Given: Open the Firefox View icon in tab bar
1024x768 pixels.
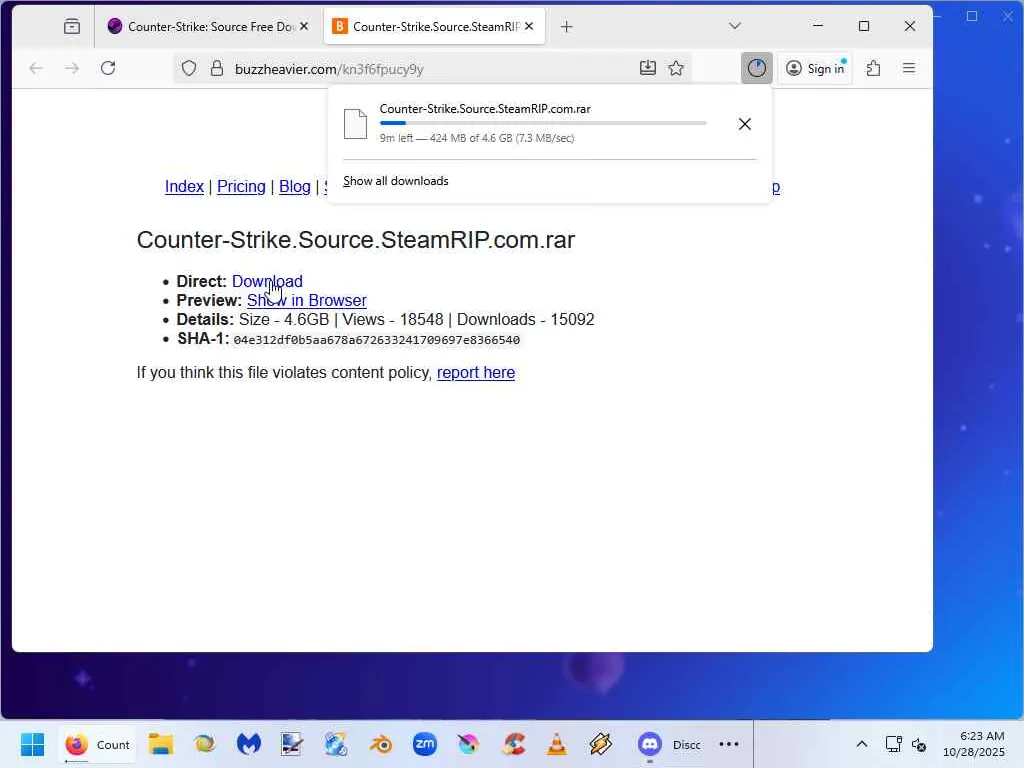Looking at the screenshot, I should (x=72, y=26).
